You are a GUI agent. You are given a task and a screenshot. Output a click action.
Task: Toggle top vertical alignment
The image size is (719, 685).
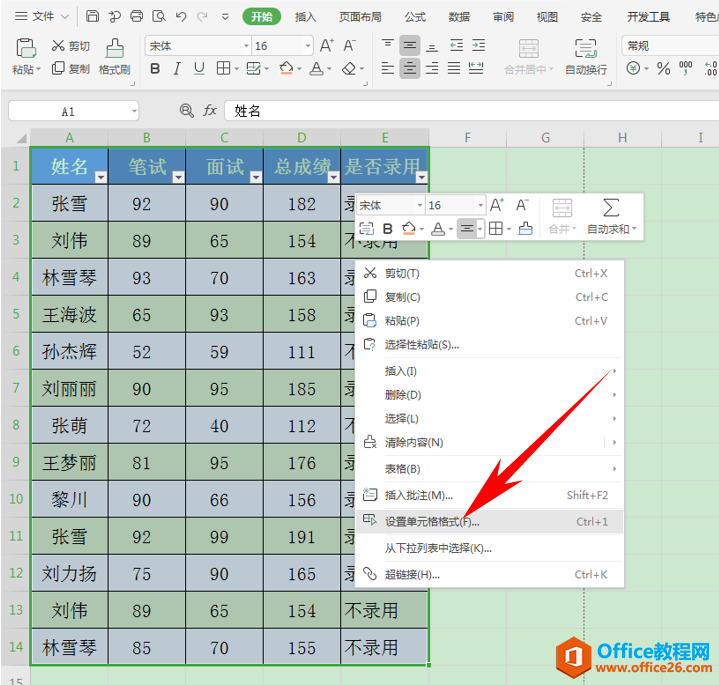(x=388, y=45)
